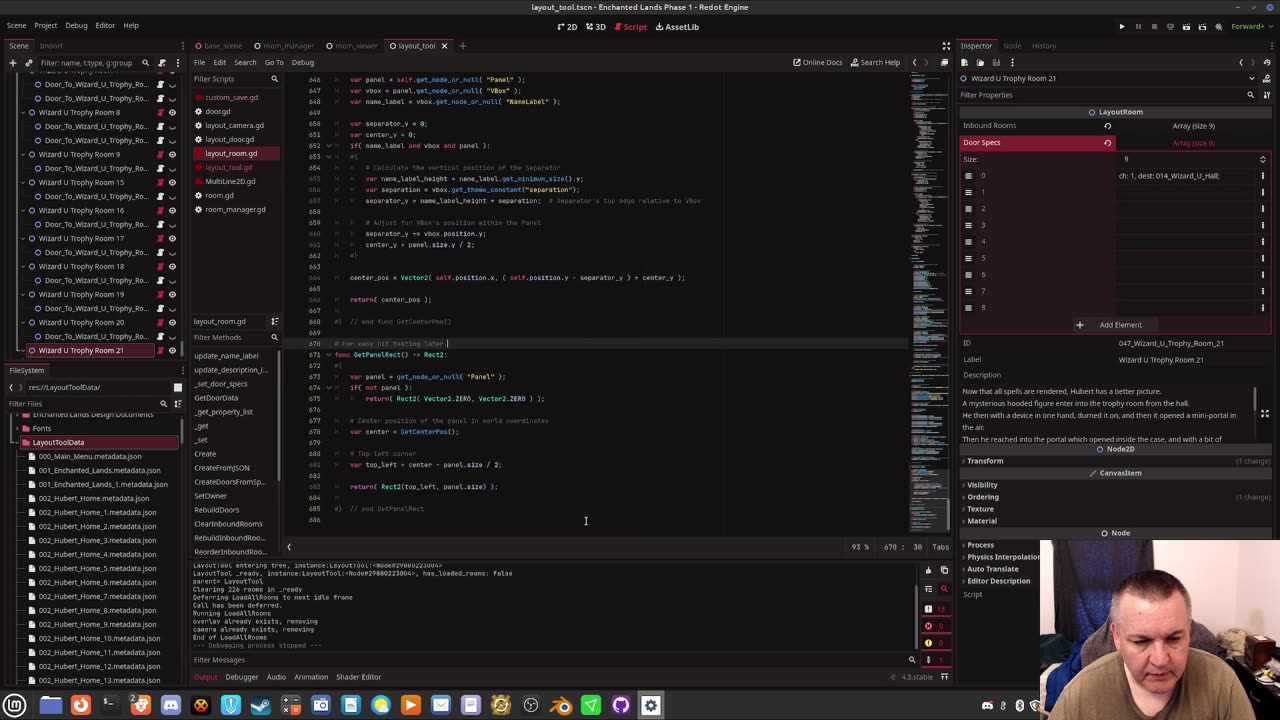Image resolution: width=1280 pixels, height=720 pixels.
Task: Switch to the room_manager scene tab
Action: pos(284,46)
